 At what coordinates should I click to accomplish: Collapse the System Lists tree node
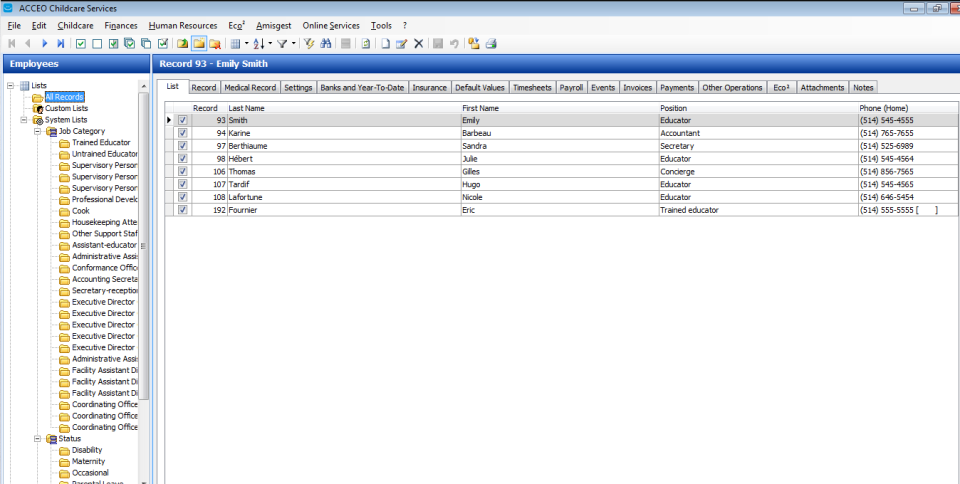pos(24,120)
